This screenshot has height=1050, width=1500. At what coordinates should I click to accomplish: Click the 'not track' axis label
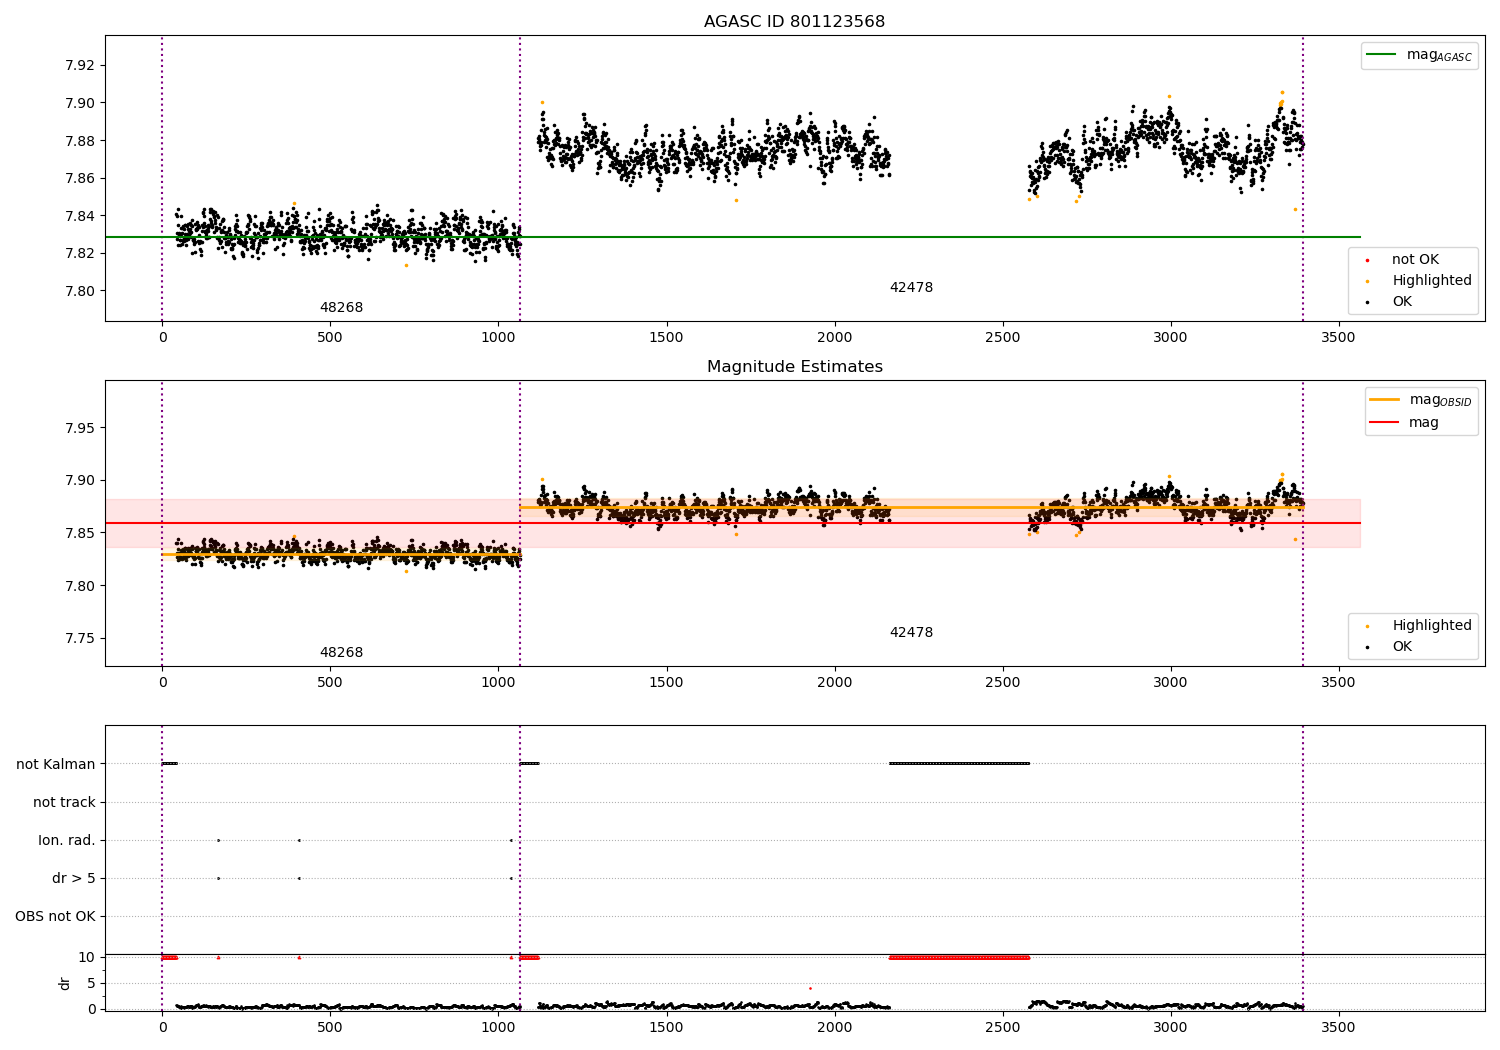click(64, 803)
